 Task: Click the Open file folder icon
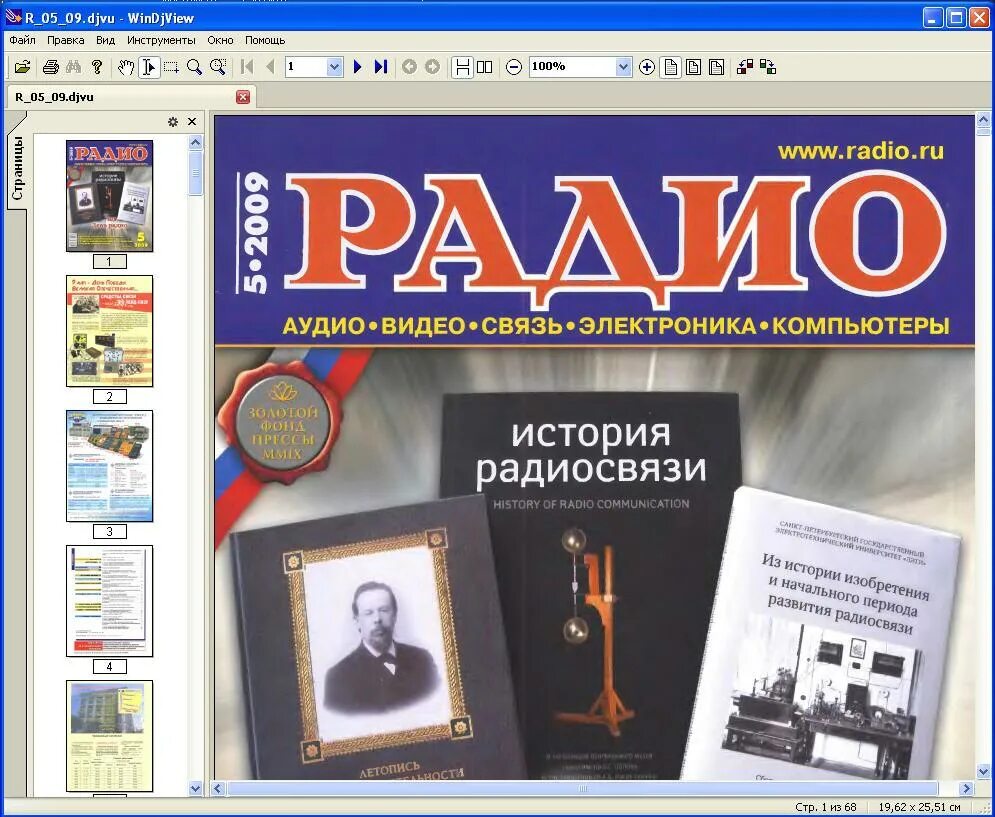click(22, 67)
